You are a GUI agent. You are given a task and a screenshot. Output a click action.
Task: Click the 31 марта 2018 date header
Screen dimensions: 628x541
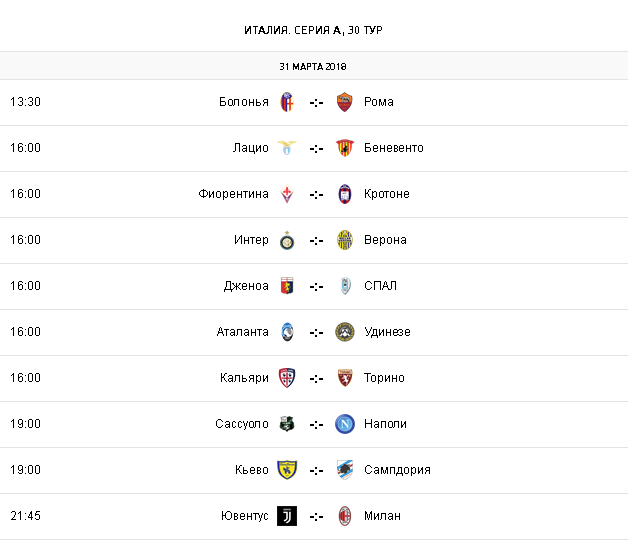click(x=314, y=66)
